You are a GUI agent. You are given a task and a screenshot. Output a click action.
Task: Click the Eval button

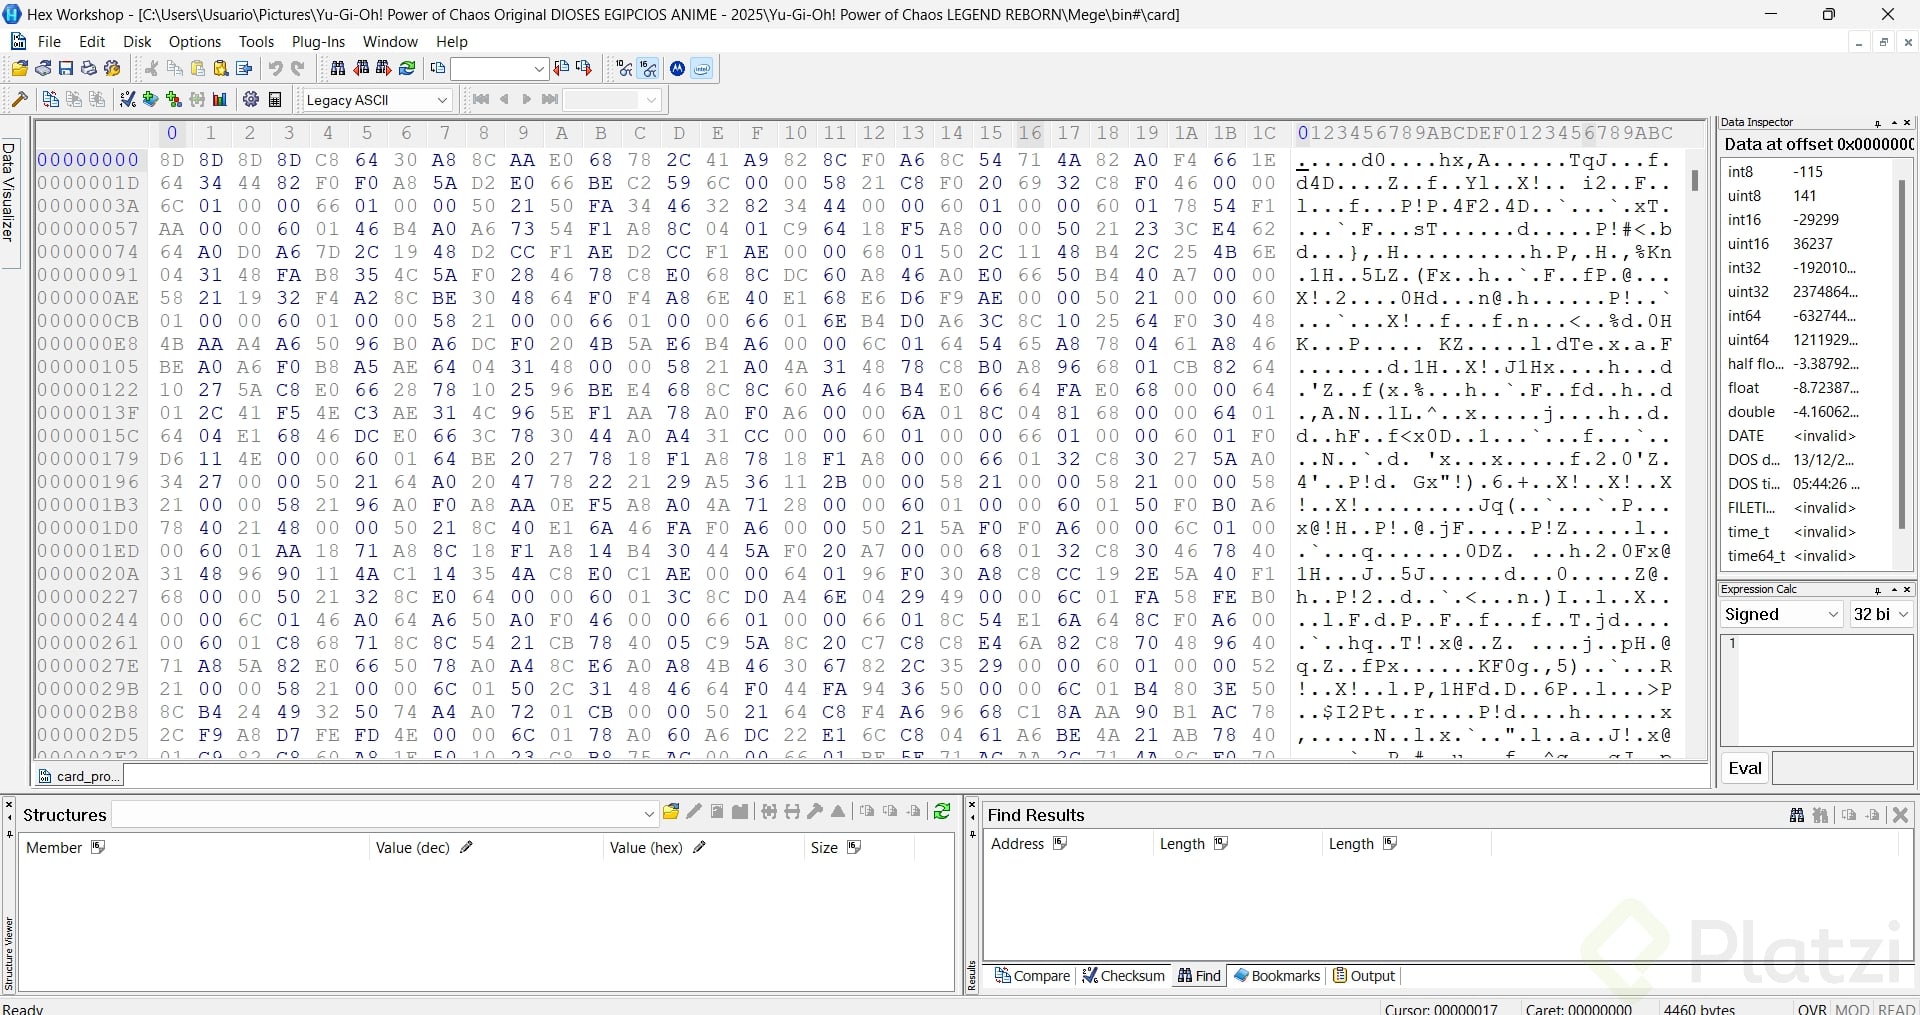point(1745,768)
